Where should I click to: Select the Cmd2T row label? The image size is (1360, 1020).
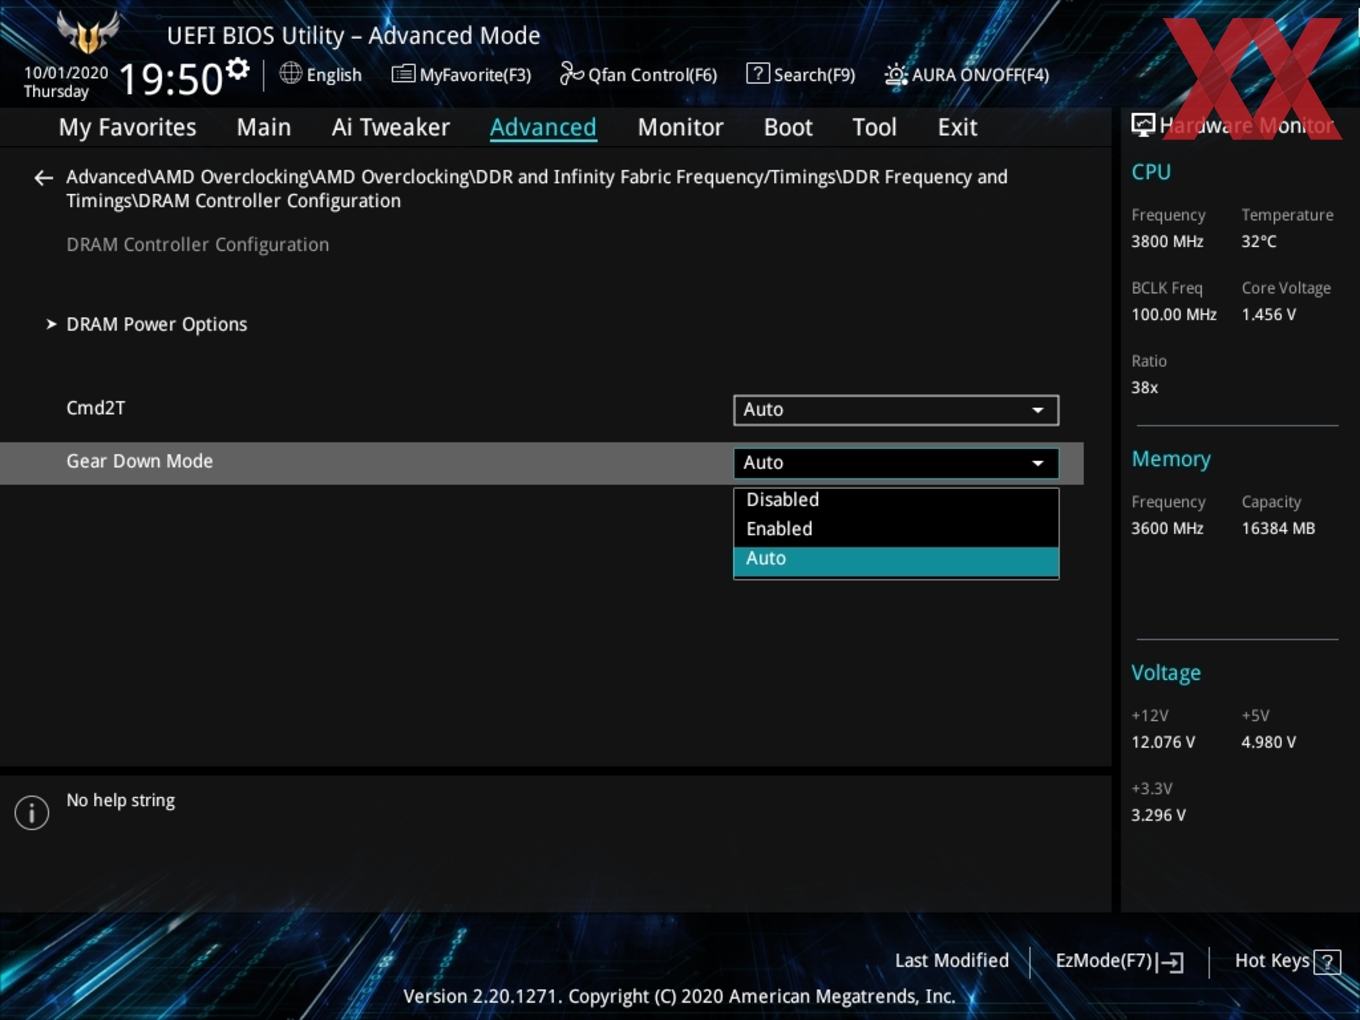tap(95, 408)
